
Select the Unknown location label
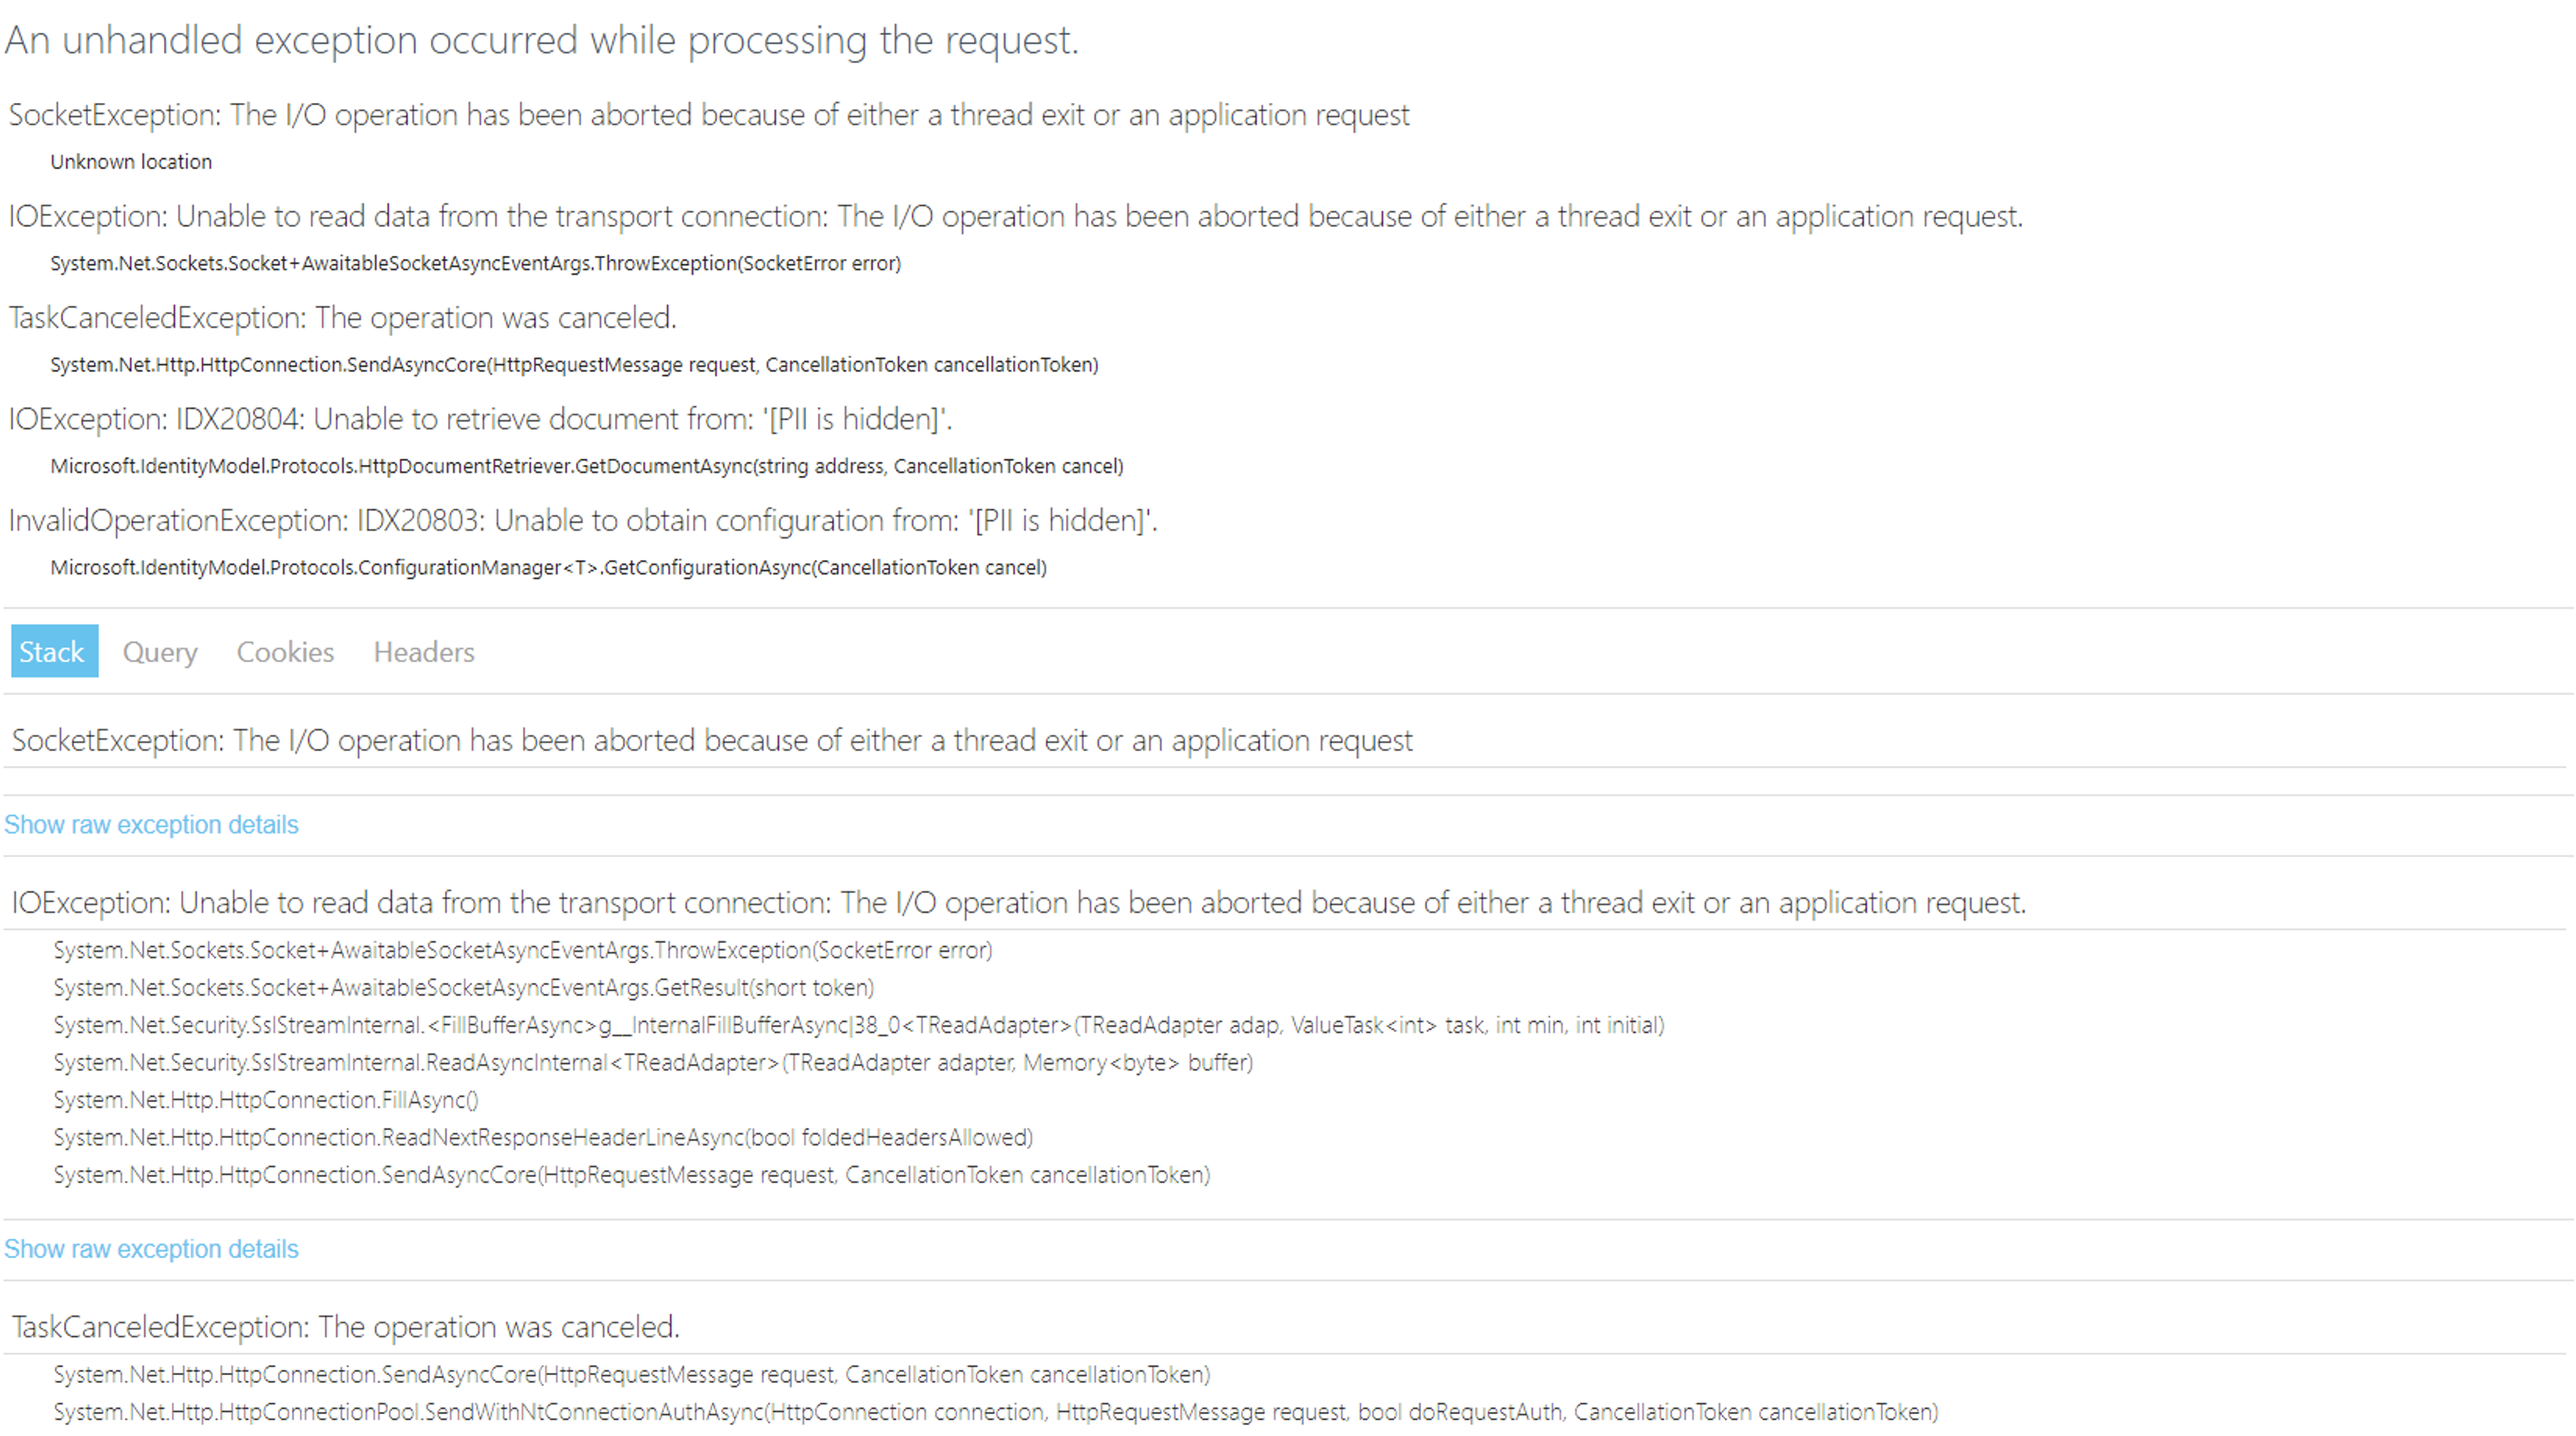click(x=131, y=161)
